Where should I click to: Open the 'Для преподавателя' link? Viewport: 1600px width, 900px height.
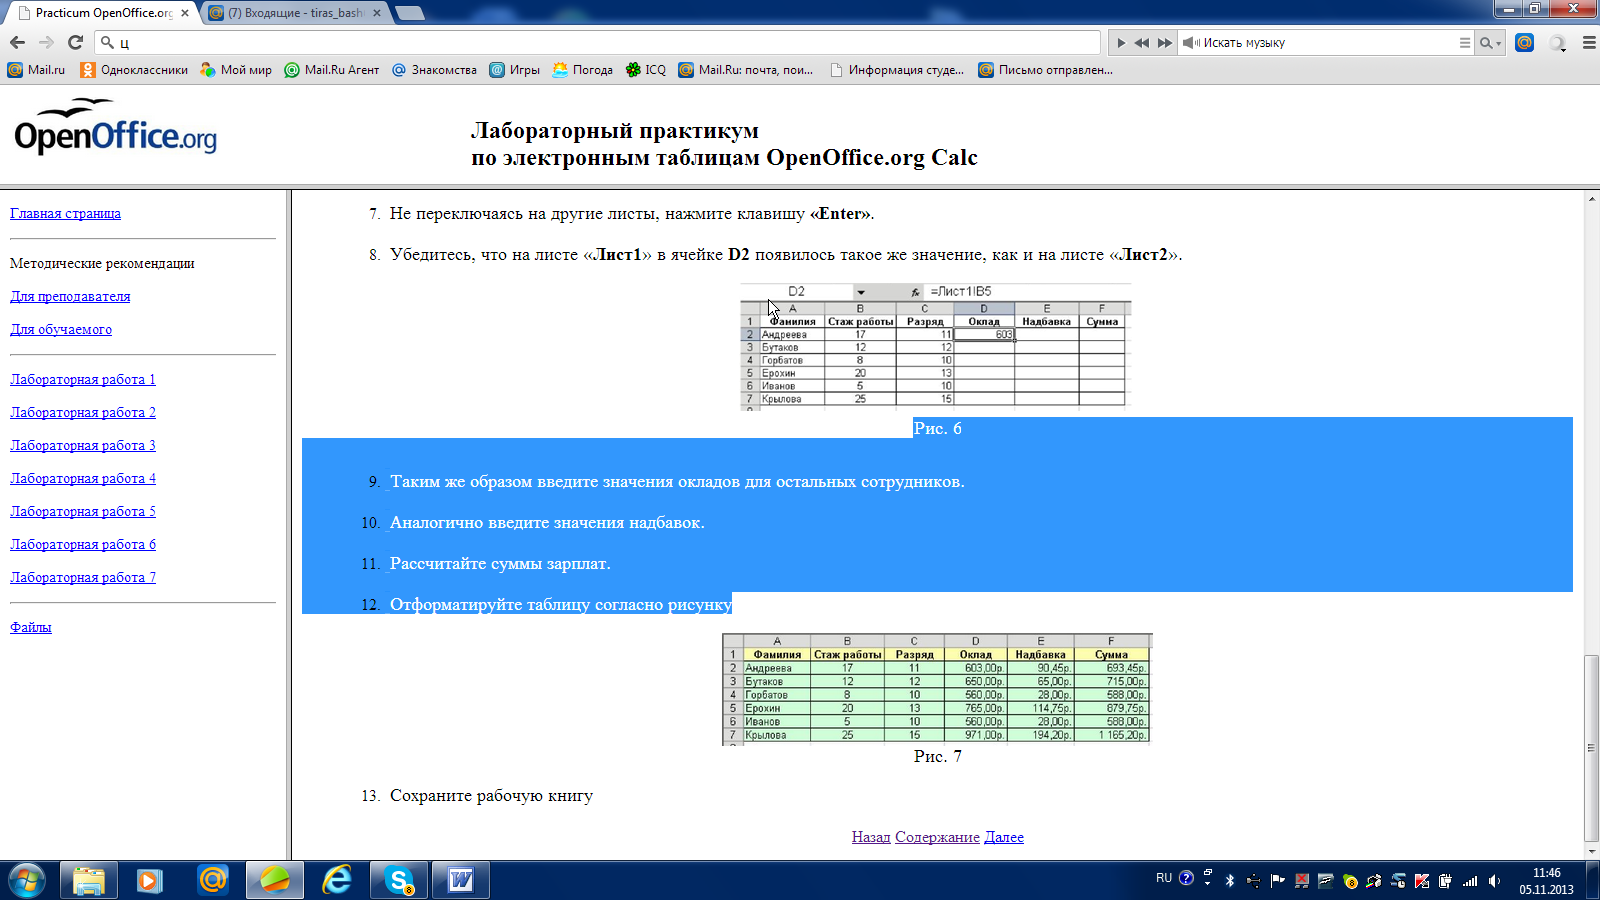tap(70, 296)
